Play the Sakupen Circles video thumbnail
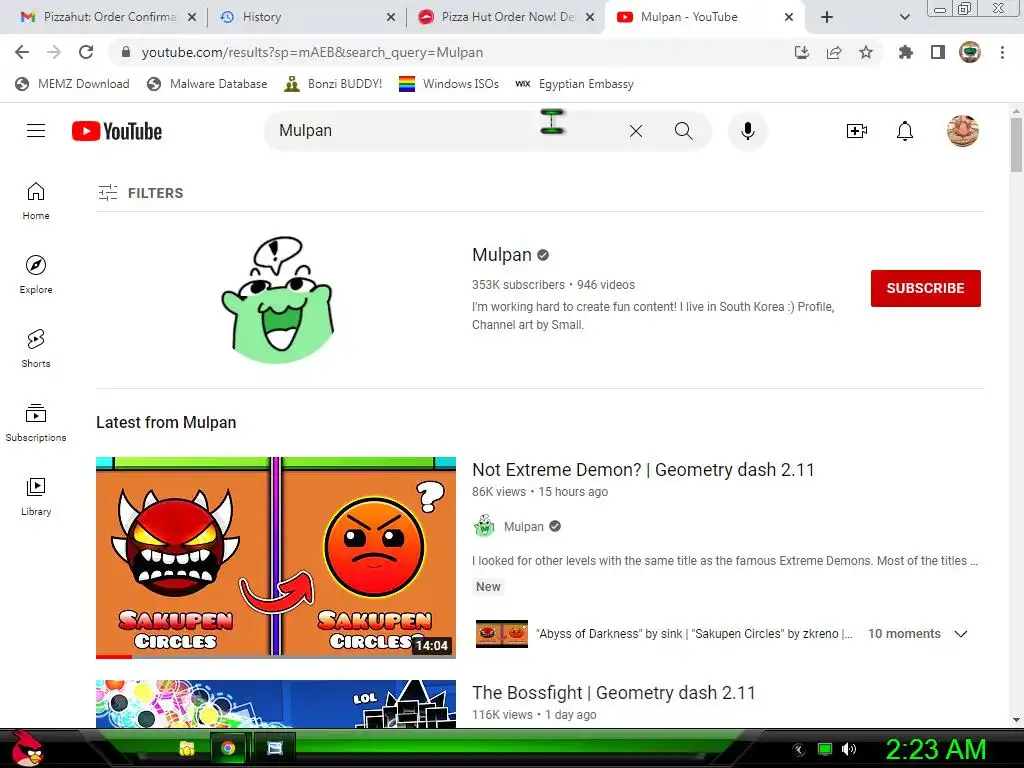1024x768 pixels. (x=276, y=557)
